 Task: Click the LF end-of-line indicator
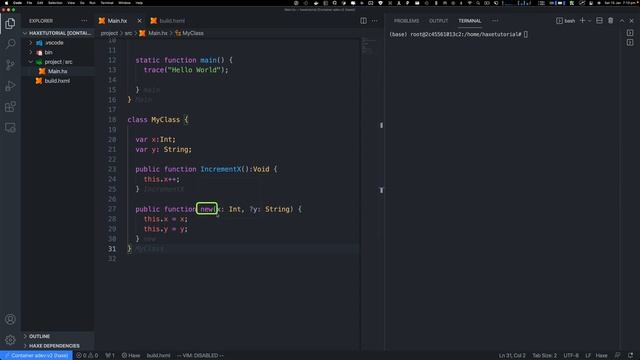tap(588, 356)
